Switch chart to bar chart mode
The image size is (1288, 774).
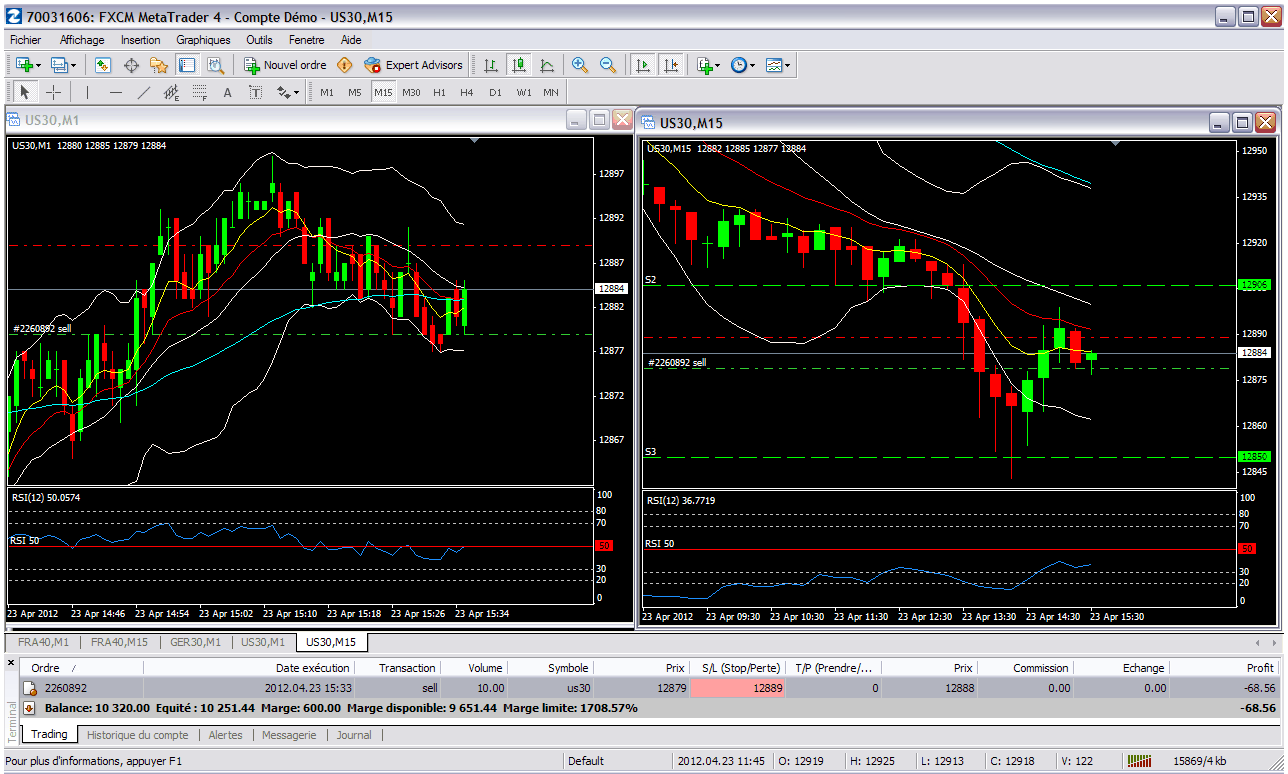491,65
